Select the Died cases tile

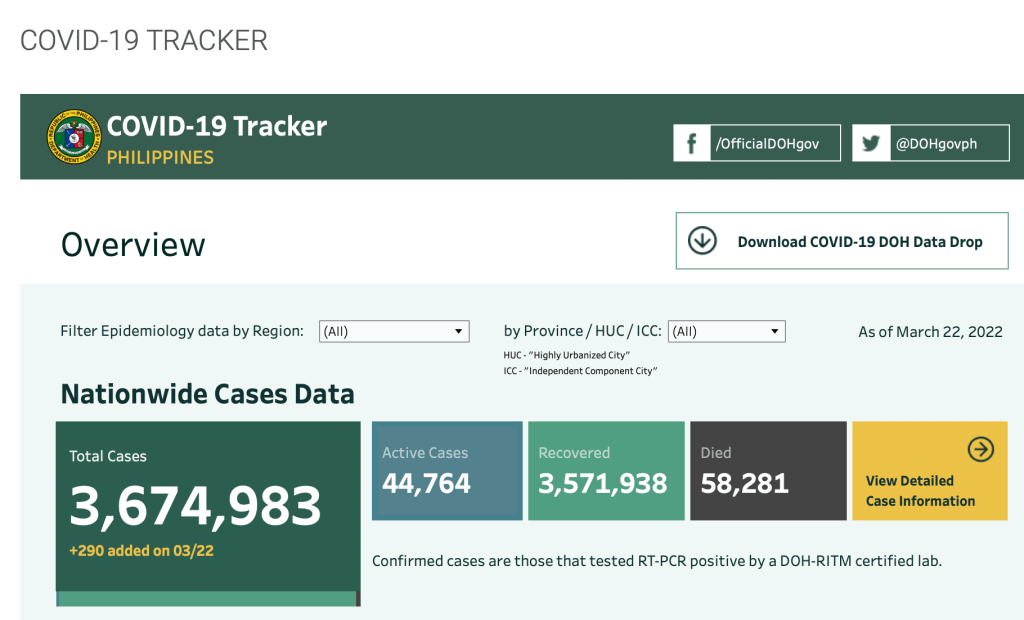point(768,471)
